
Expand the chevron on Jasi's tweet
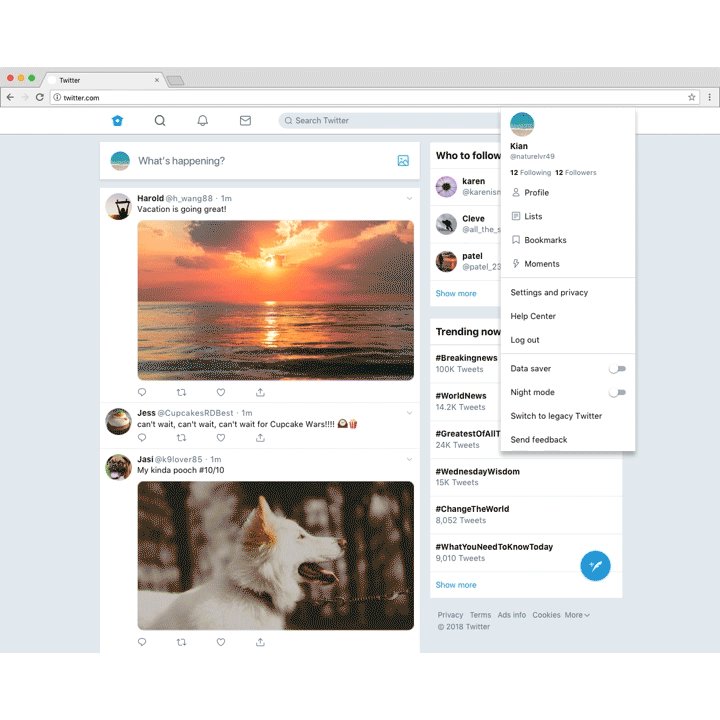[409, 460]
